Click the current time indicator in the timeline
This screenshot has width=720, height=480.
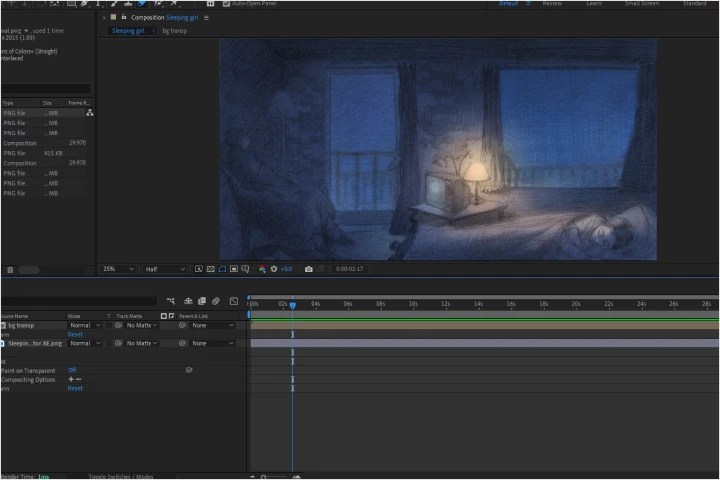[x=292, y=305]
